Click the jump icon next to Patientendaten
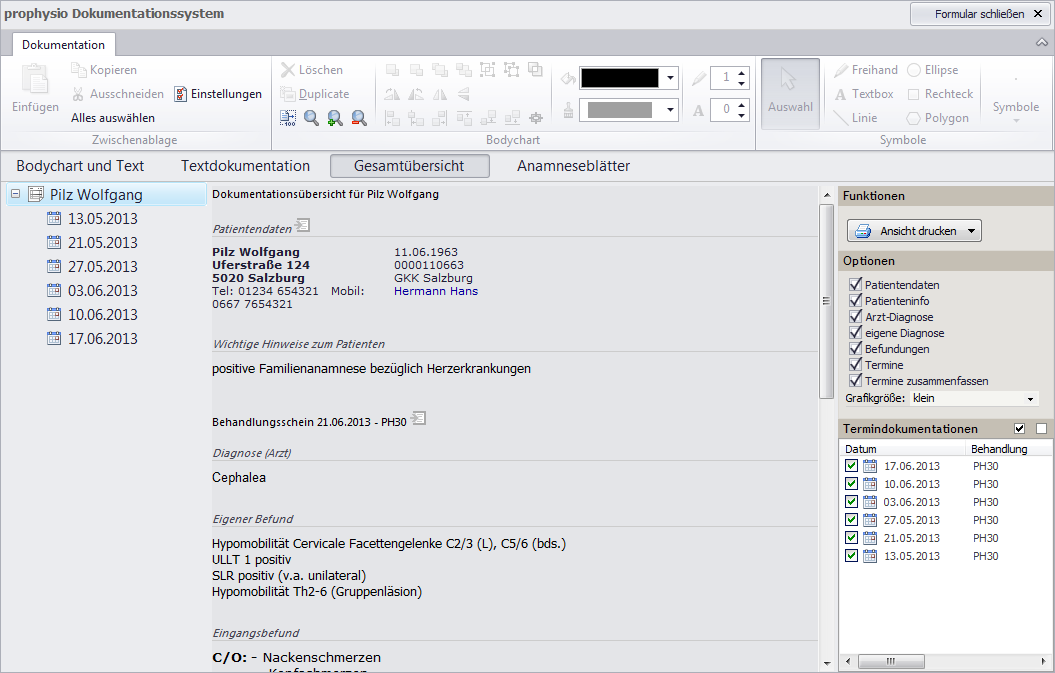This screenshot has width=1055, height=673. pos(303,225)
